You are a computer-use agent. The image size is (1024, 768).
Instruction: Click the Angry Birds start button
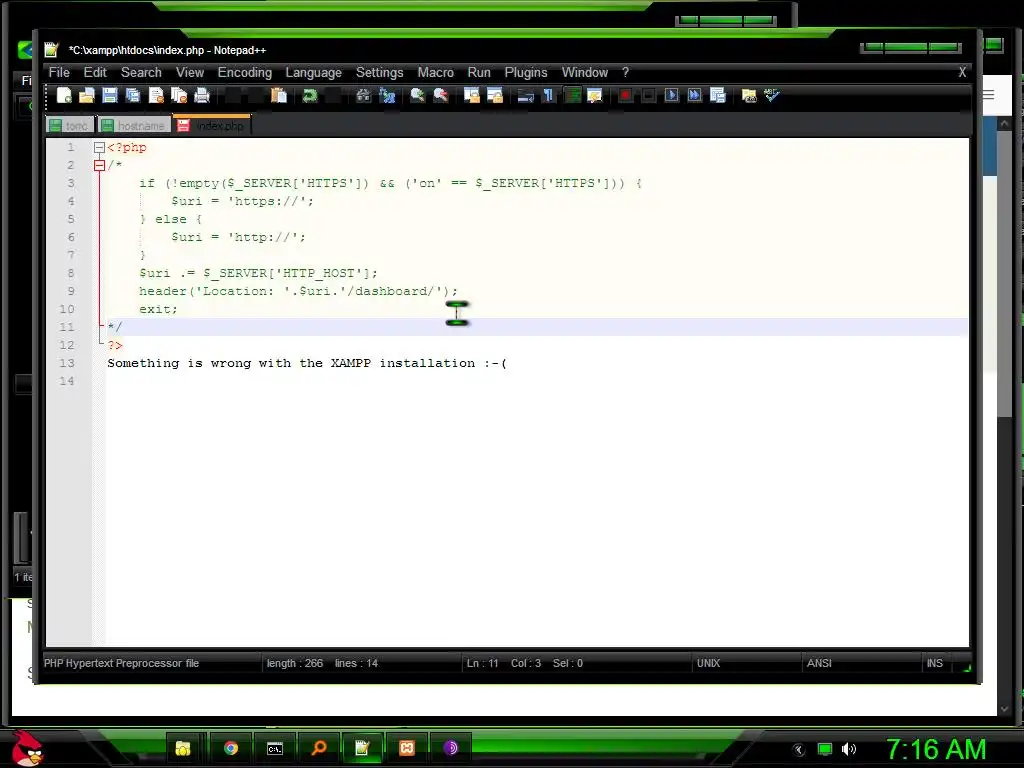point(27,748)
